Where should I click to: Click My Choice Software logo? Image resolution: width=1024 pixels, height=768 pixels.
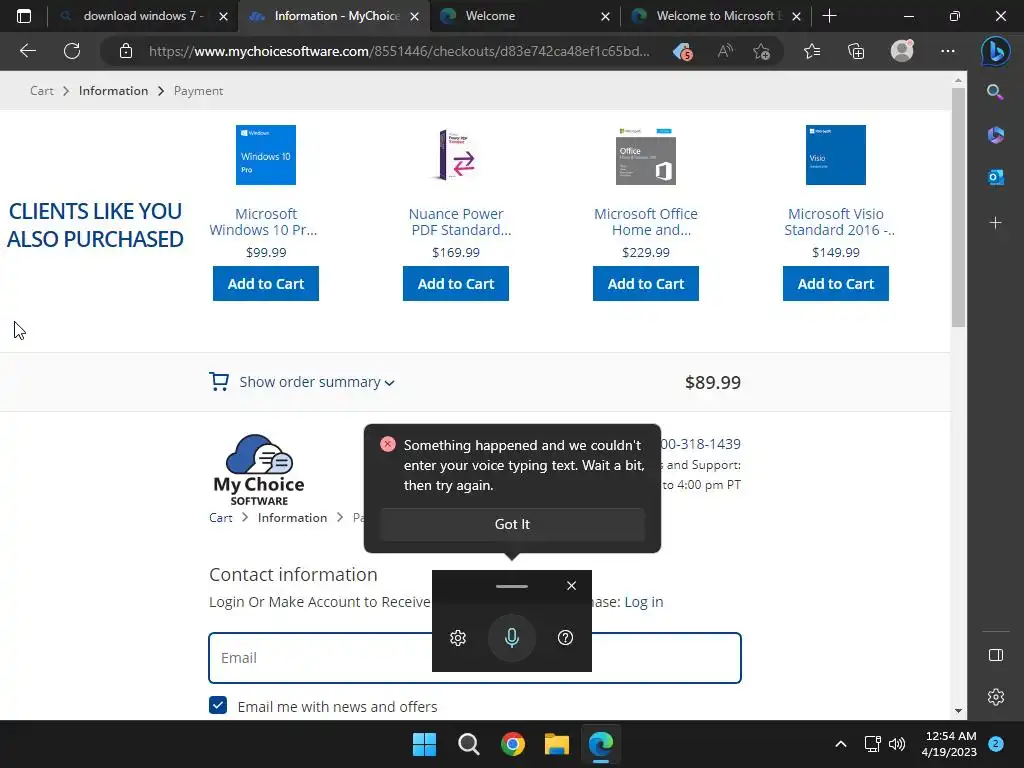(259, 470)
